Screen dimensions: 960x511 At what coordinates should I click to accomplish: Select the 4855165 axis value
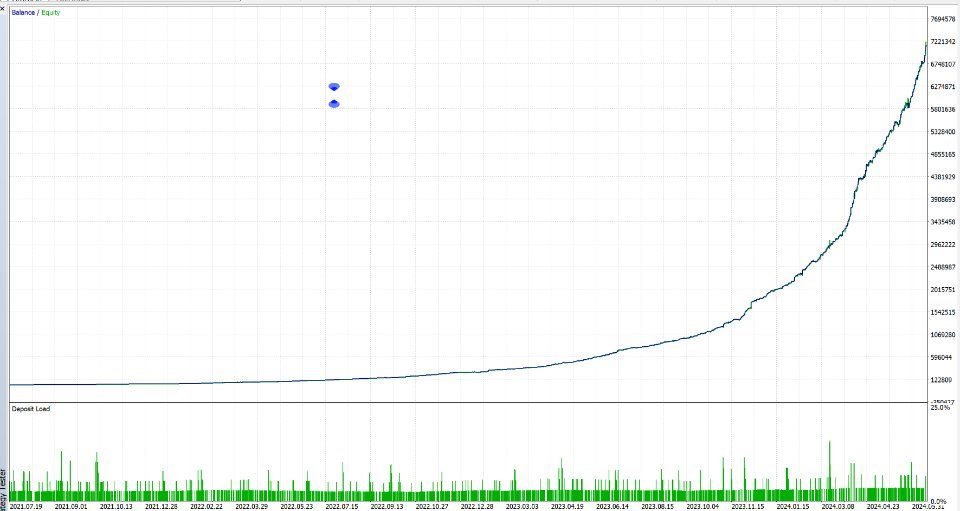click(943, 155)
